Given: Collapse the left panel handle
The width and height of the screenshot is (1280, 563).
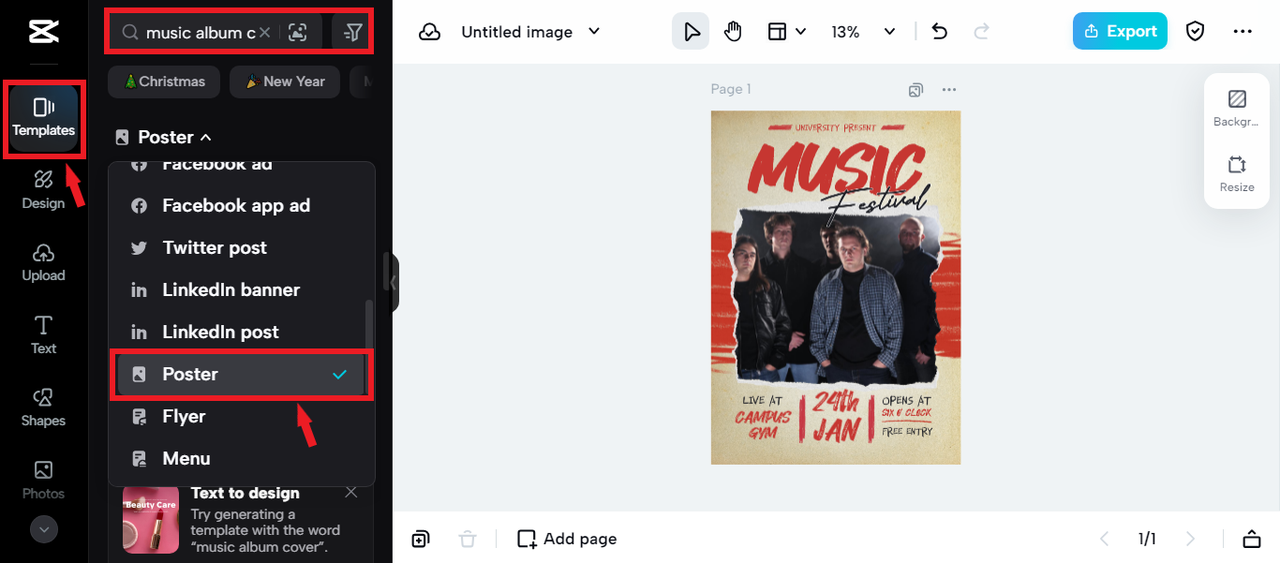Looking at the screenshot, I should (392, 283).
